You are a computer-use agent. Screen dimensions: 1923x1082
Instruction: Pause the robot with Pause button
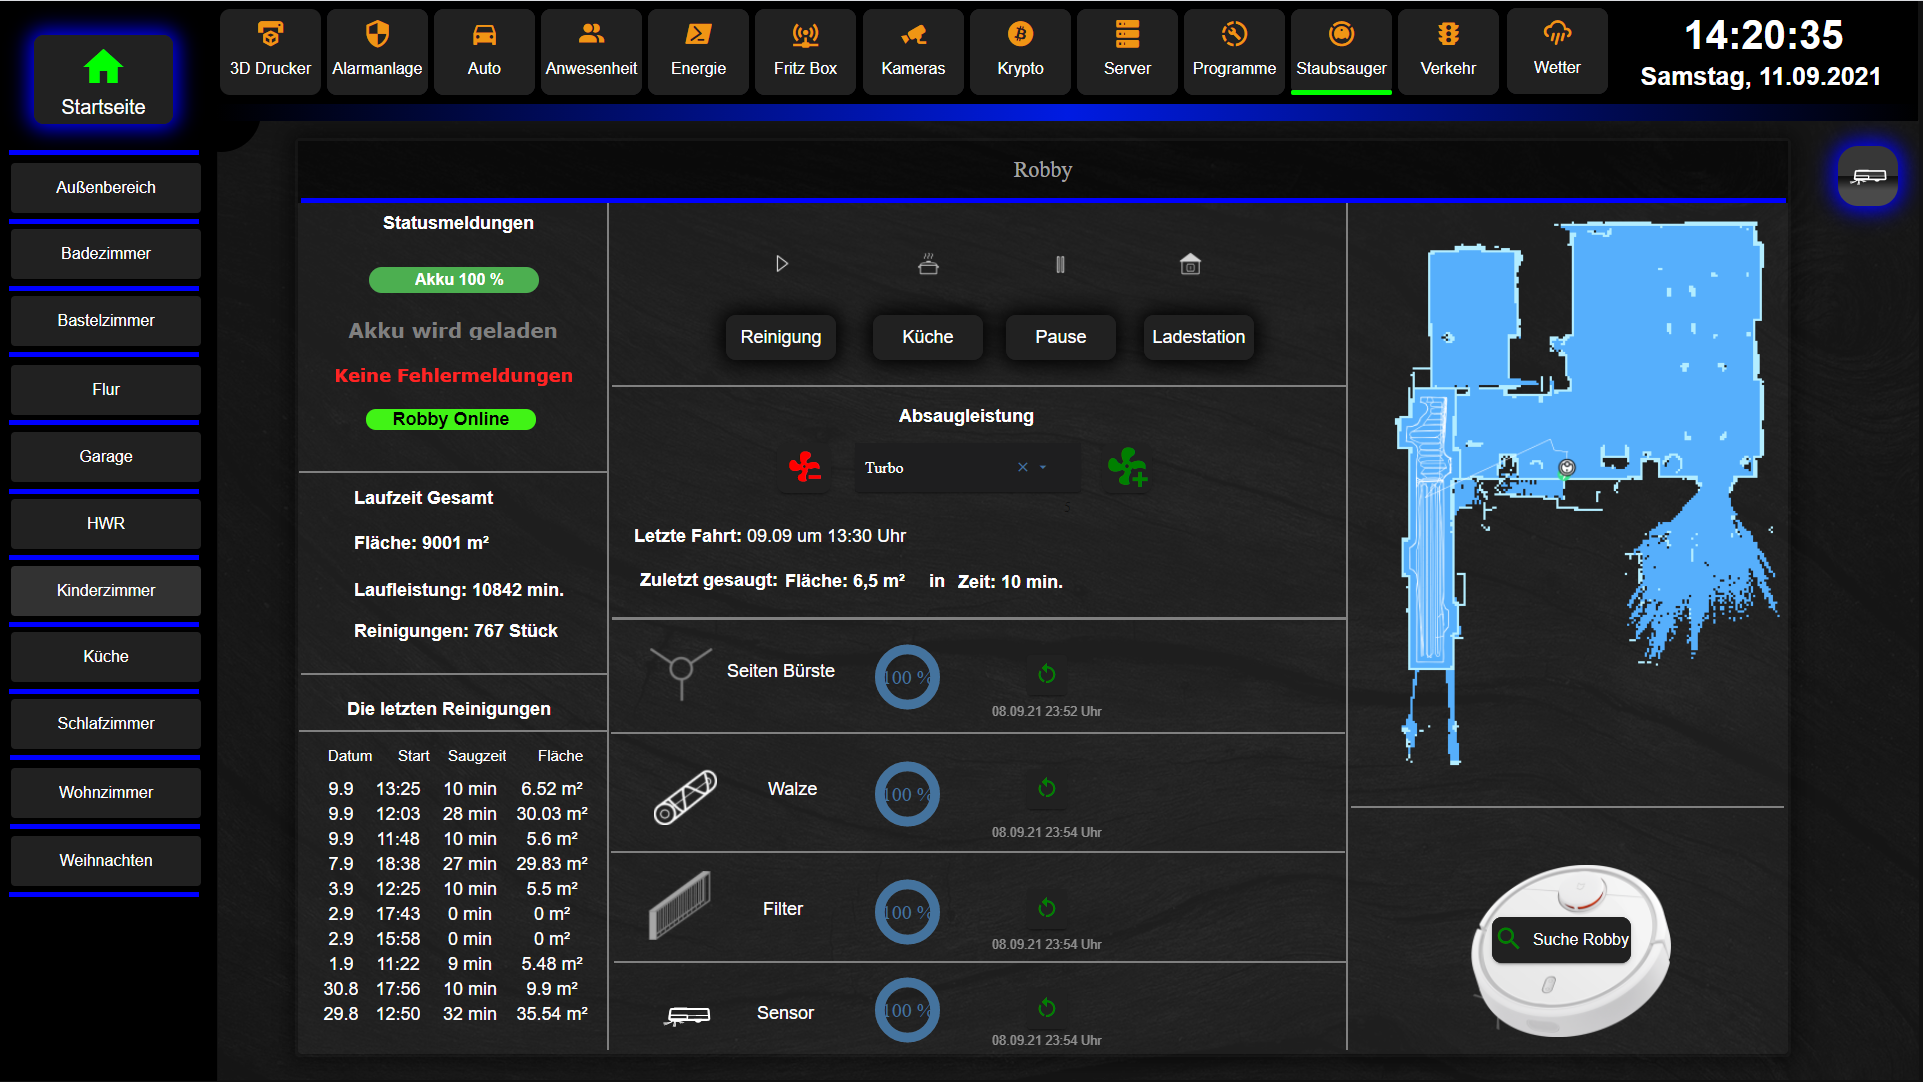[x=1060, y=337]
